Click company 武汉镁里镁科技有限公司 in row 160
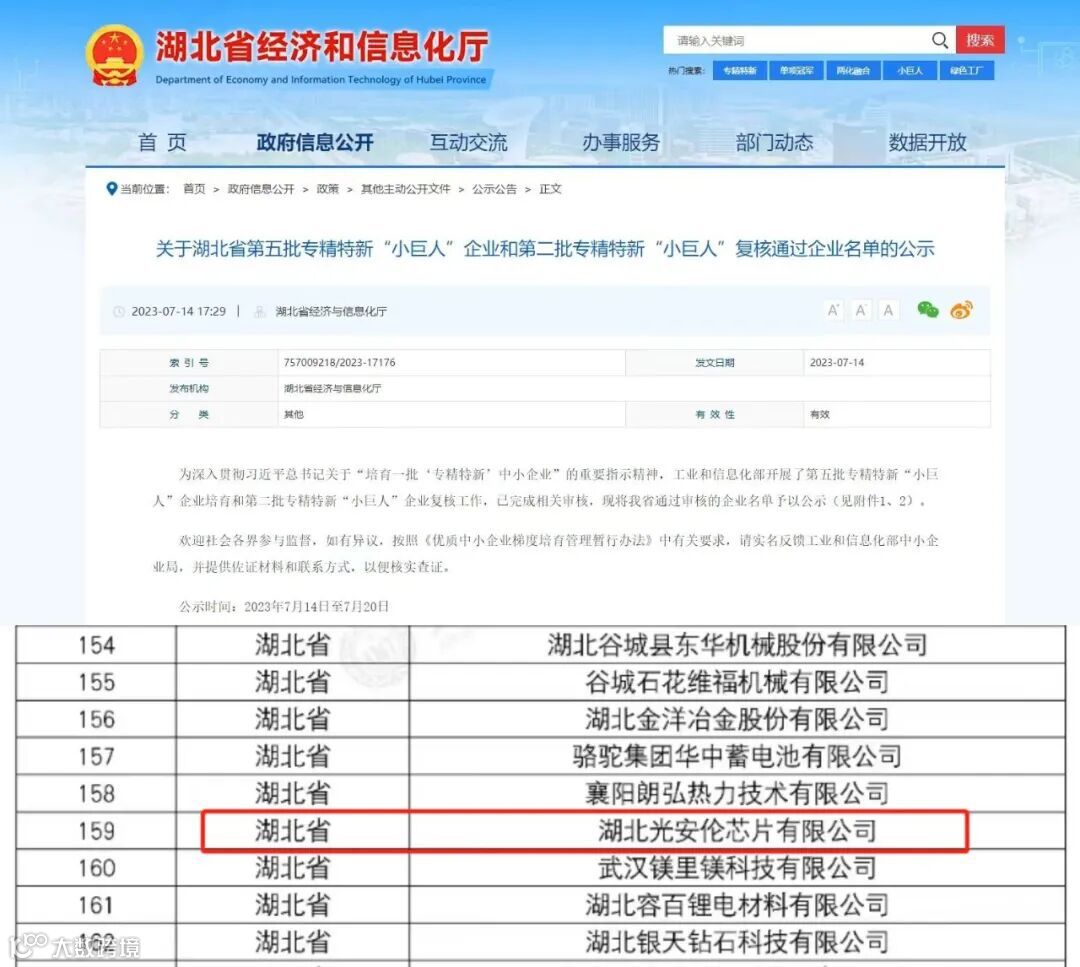The width and height of the screenshot is (1080, 967). point(737,869)
